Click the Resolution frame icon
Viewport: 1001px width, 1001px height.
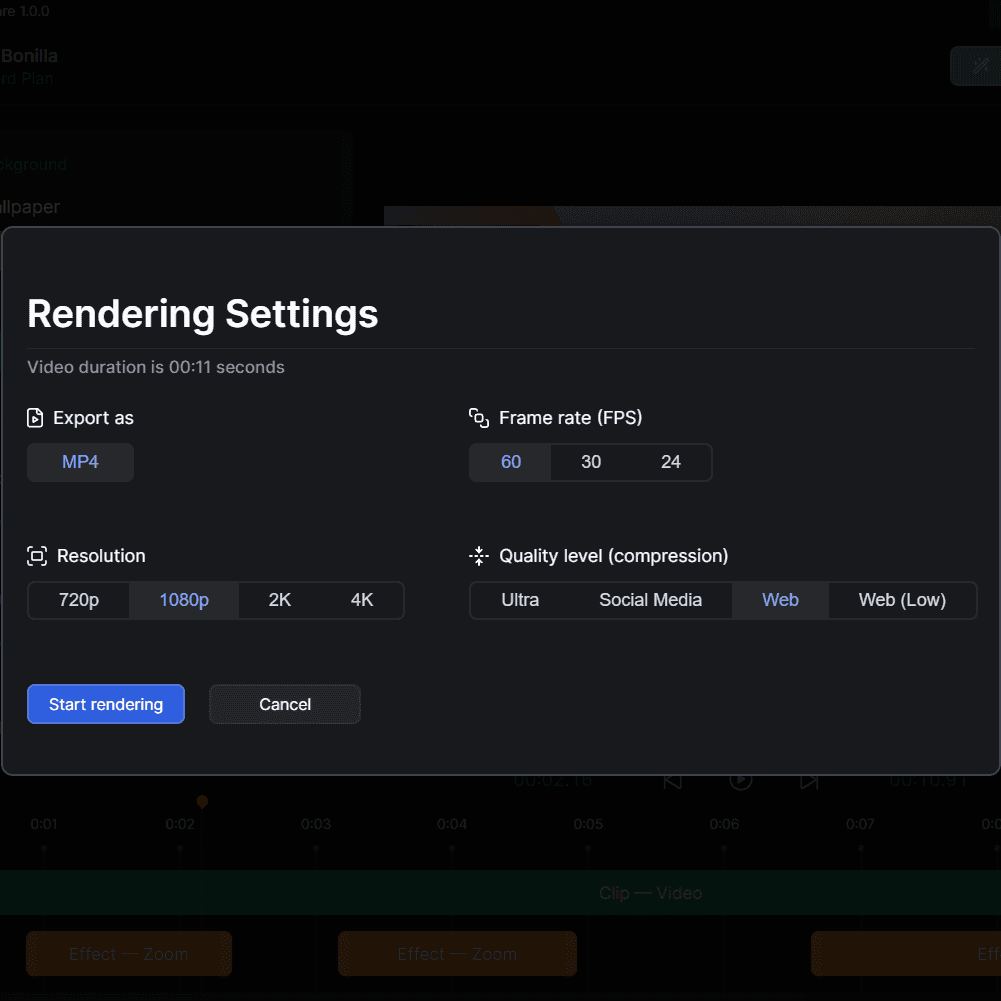point(37,556)
